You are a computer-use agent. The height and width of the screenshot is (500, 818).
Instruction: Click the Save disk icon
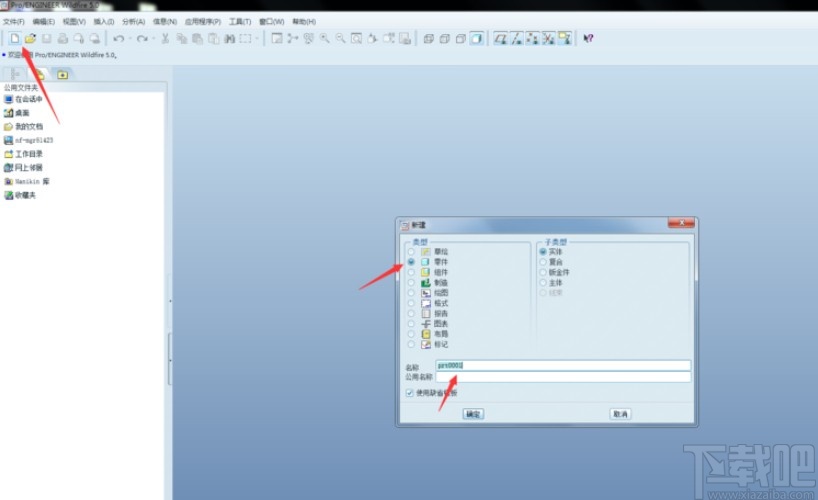(46, 38)
